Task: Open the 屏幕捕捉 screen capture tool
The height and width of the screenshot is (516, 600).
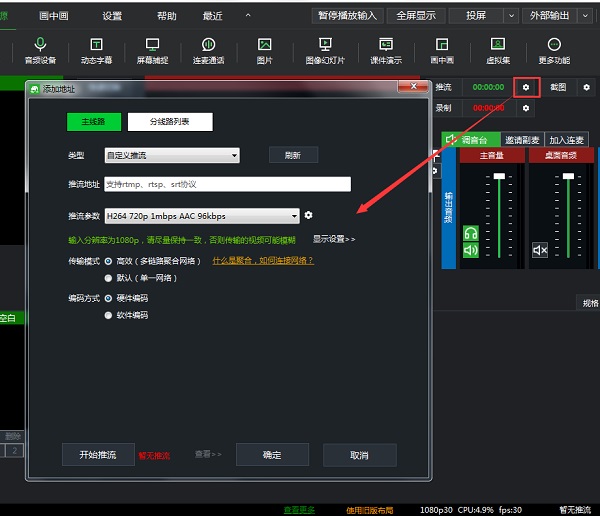Action: click(153, 51)
